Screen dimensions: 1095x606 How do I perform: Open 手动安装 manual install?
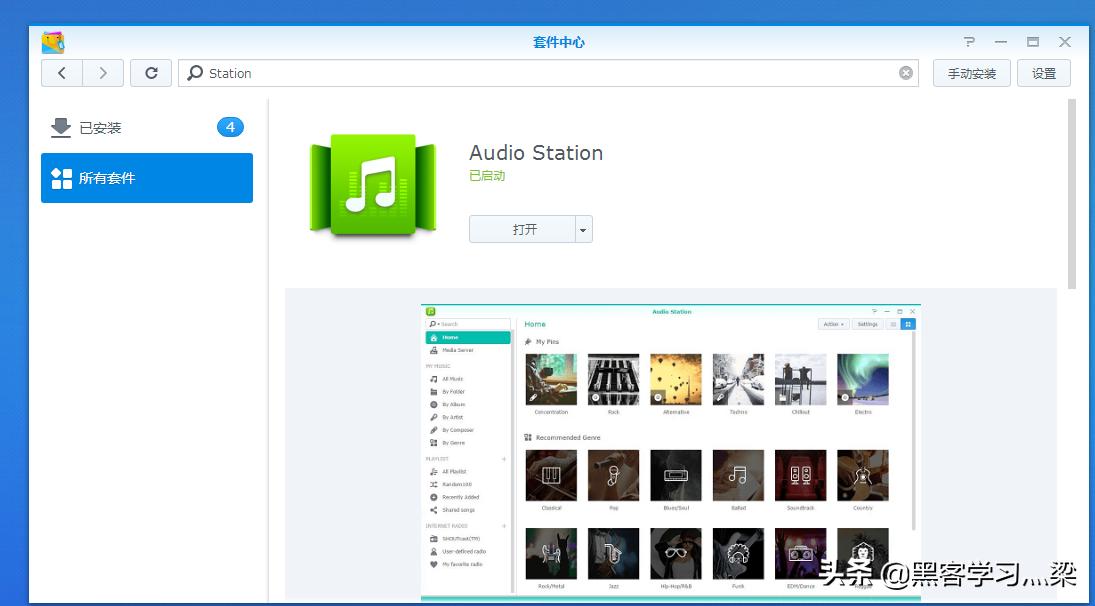pyautogui.click(x=971, y=73)
